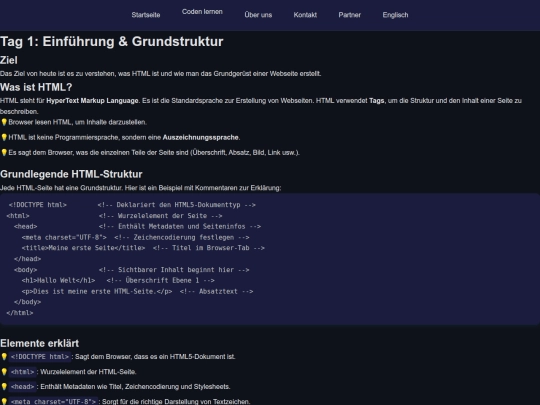Click bold word Auszeichnungssprache

(201, 137)
